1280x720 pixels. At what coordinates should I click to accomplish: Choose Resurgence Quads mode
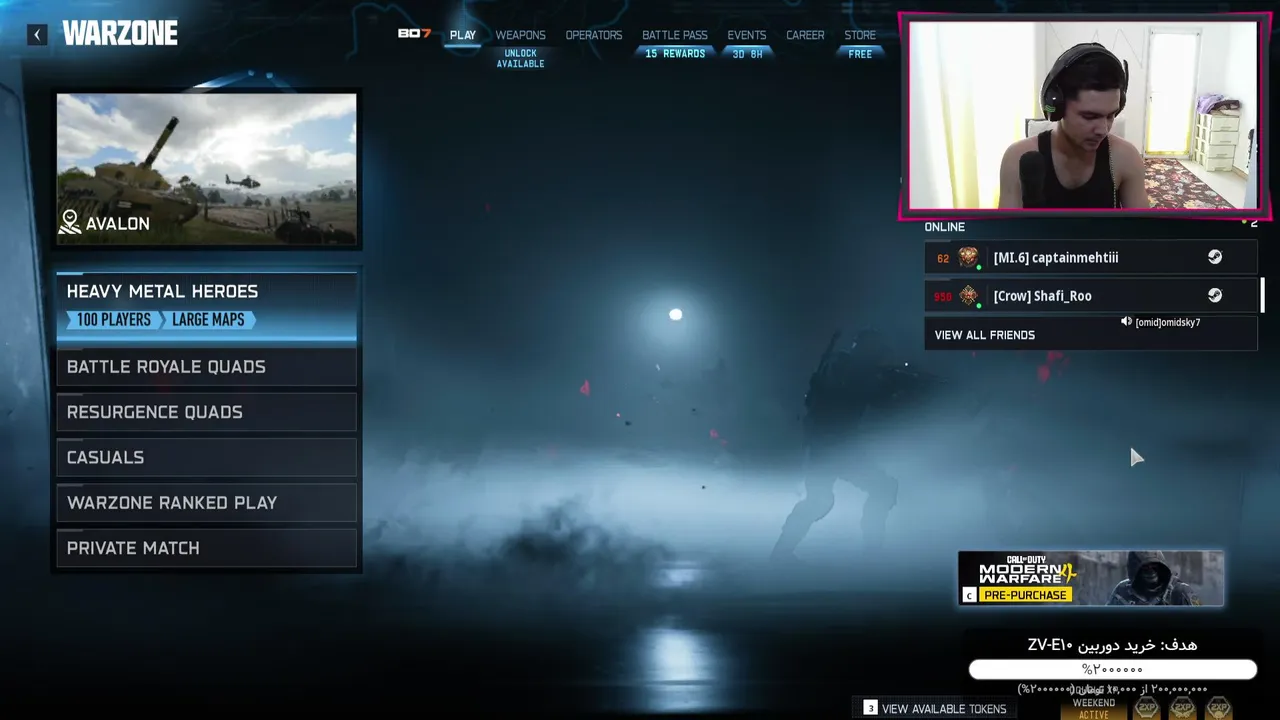coord(207,412)
